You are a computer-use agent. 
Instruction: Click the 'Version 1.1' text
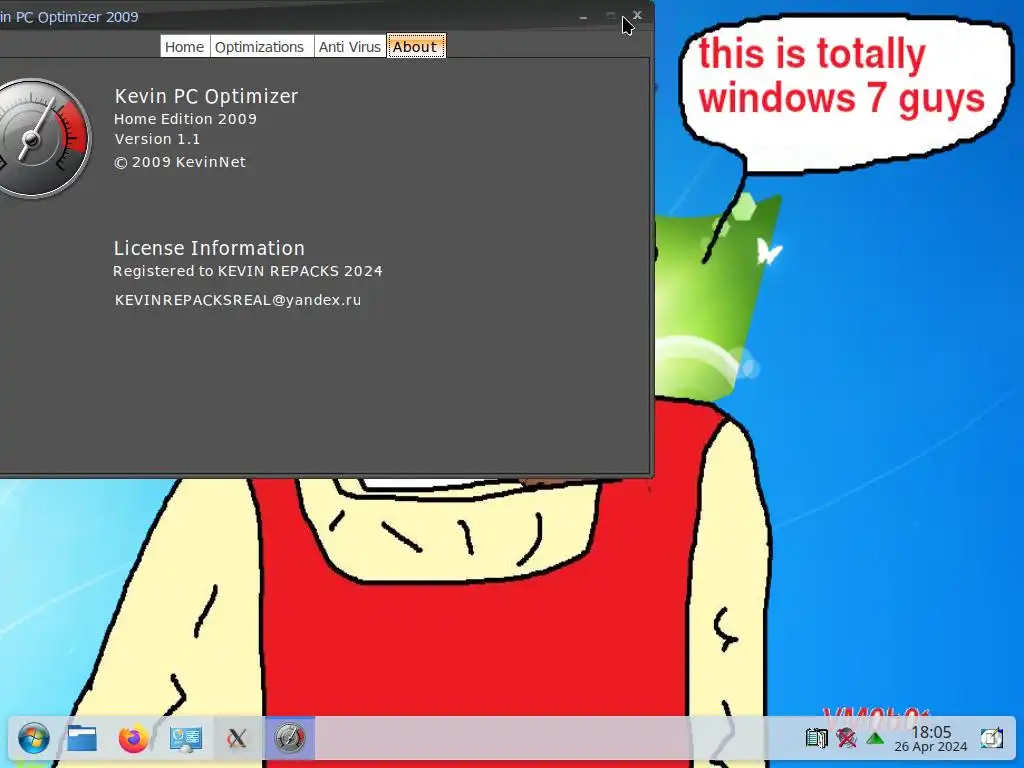[x=157, y=139]
